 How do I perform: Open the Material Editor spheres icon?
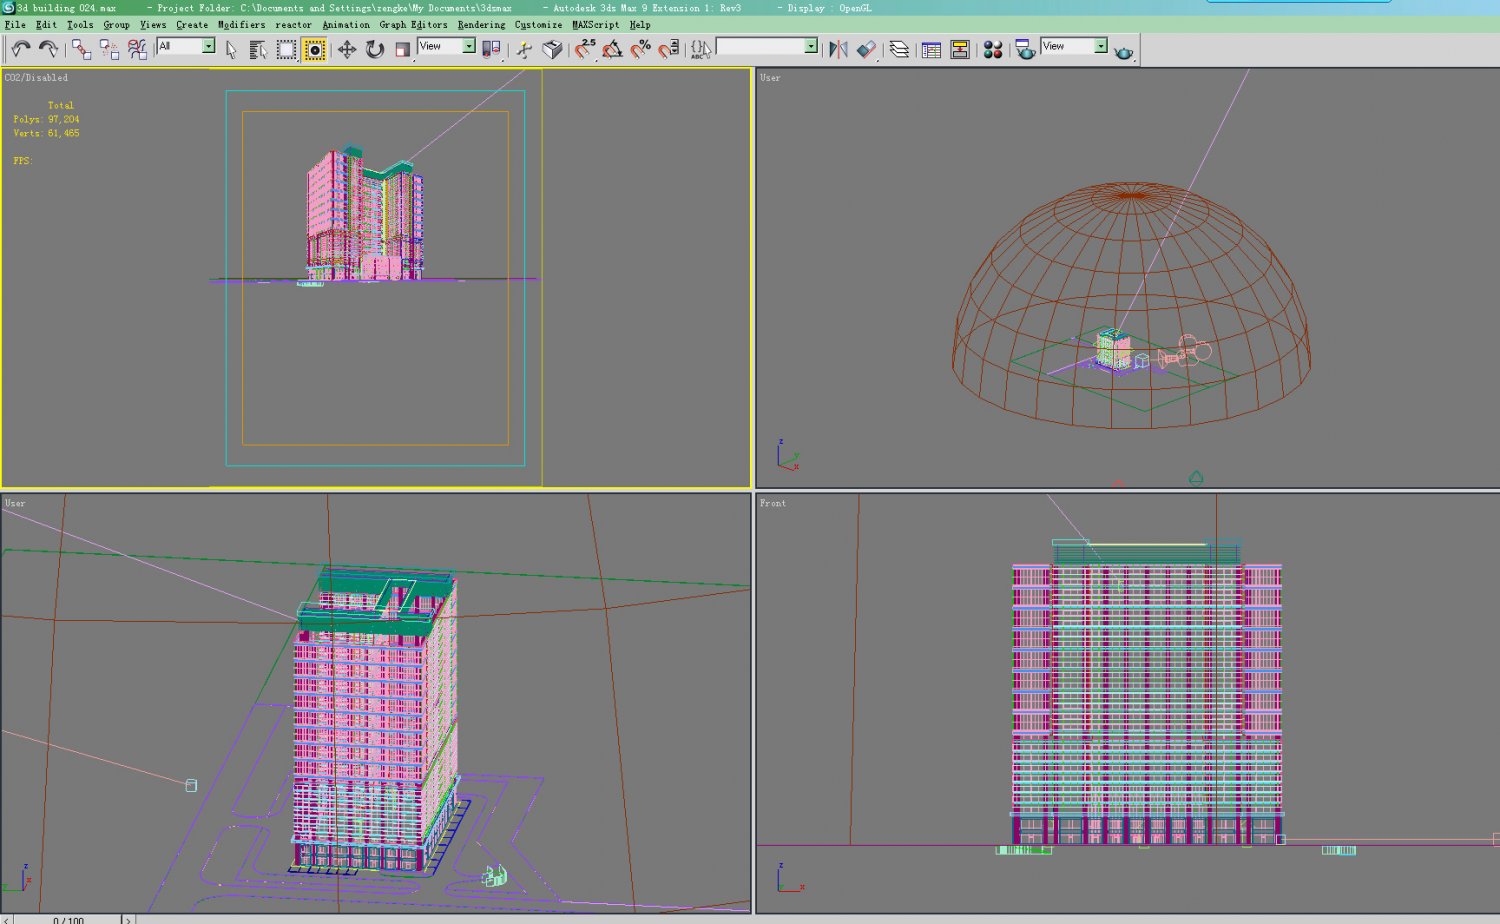point(992,49)
